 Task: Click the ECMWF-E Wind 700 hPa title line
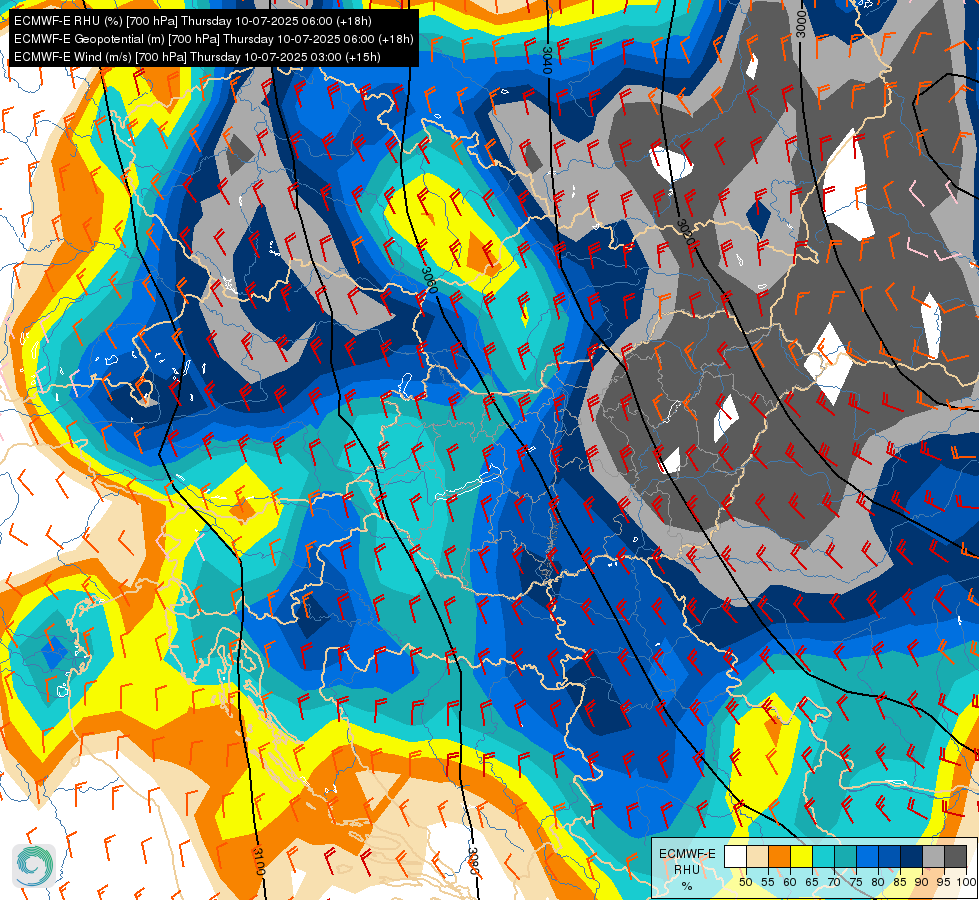(x=197, y=57)
